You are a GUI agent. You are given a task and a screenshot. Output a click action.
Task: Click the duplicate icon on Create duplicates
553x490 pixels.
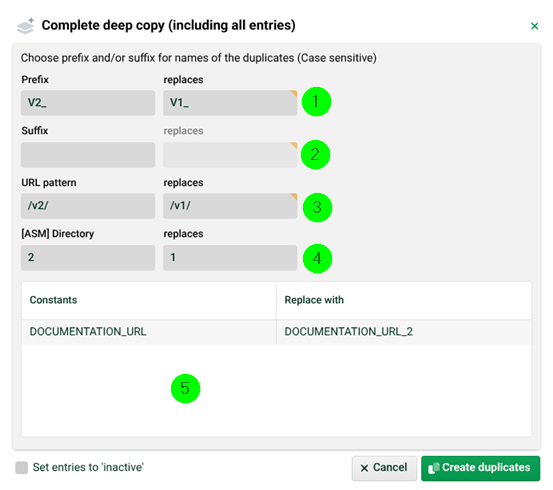point(433,468)
